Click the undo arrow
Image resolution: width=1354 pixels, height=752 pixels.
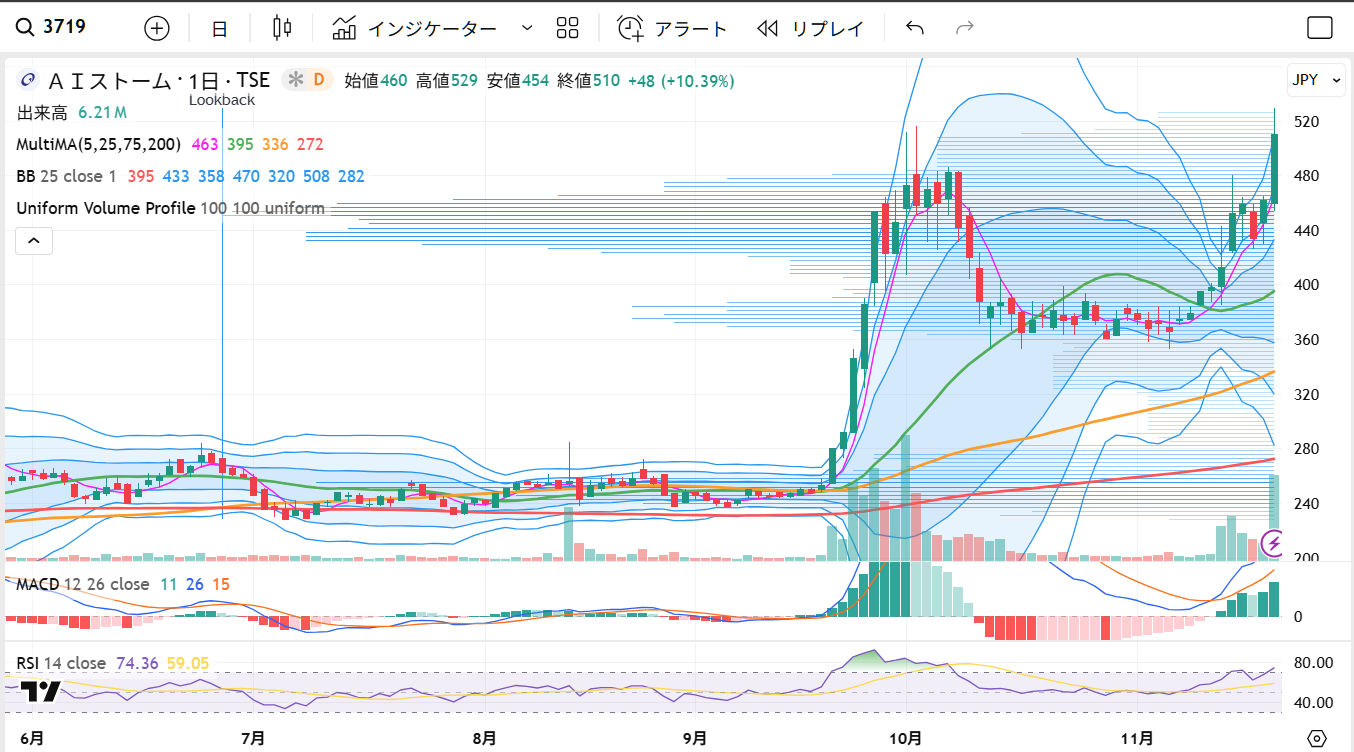(x=915, y=28)
